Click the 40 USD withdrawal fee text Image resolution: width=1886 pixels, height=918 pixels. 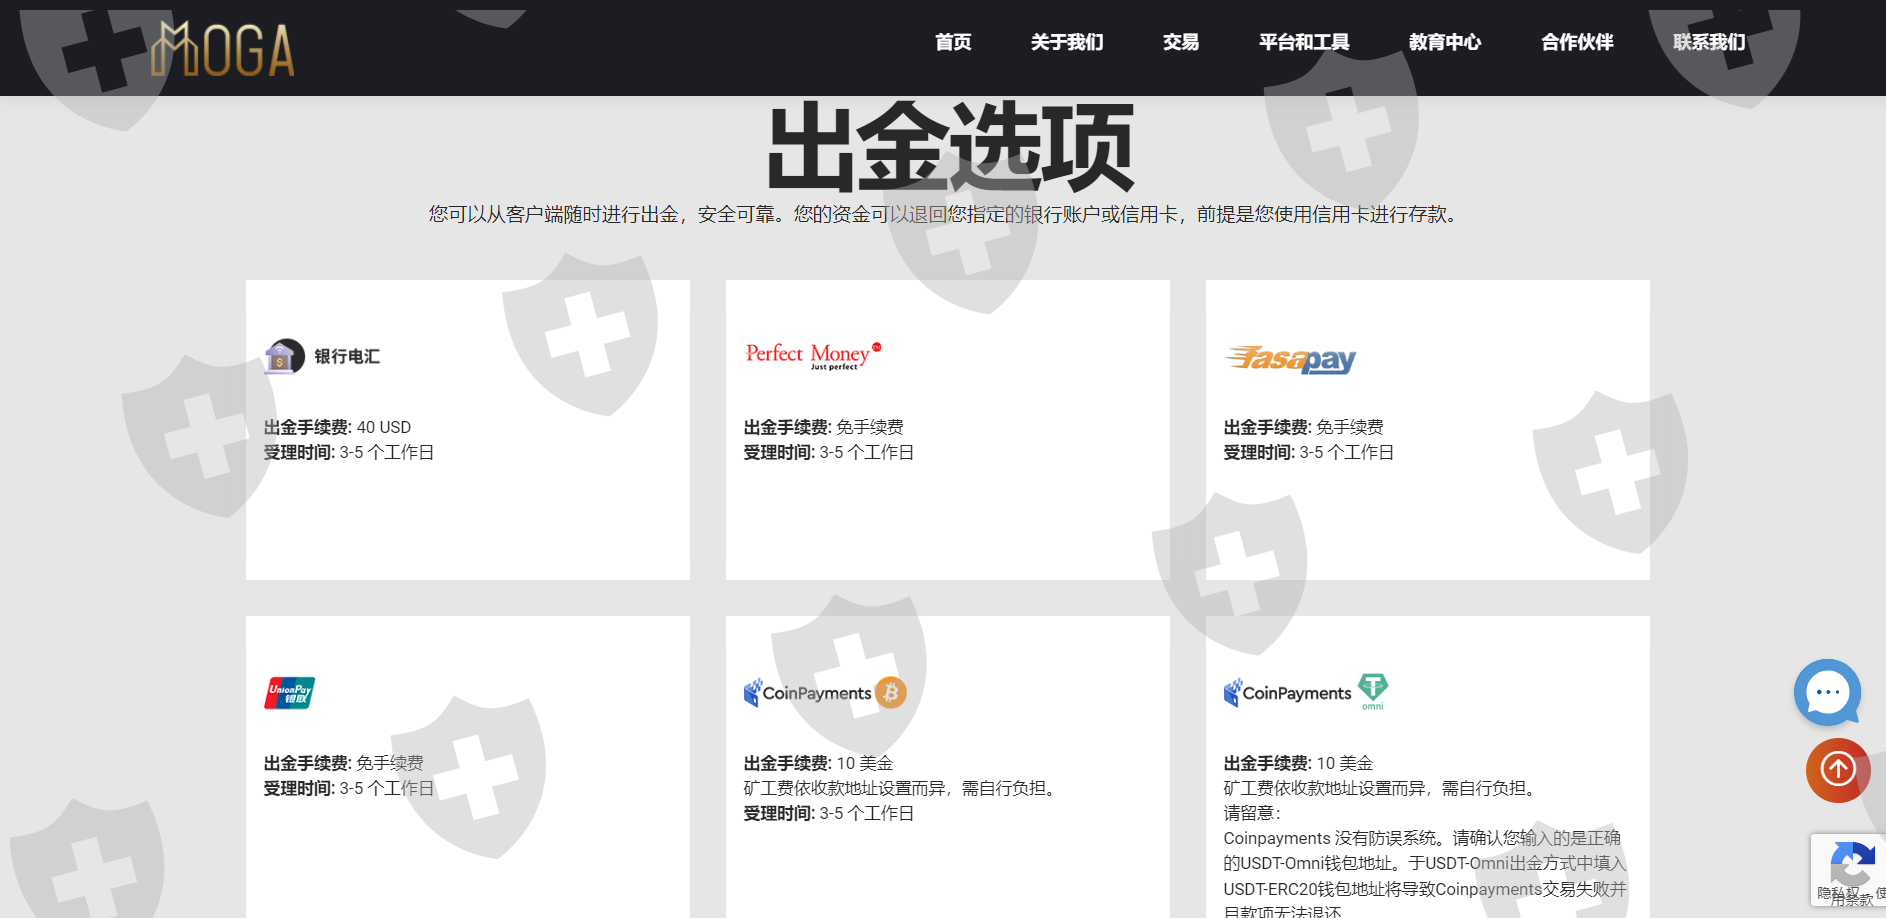click(384, 427)
